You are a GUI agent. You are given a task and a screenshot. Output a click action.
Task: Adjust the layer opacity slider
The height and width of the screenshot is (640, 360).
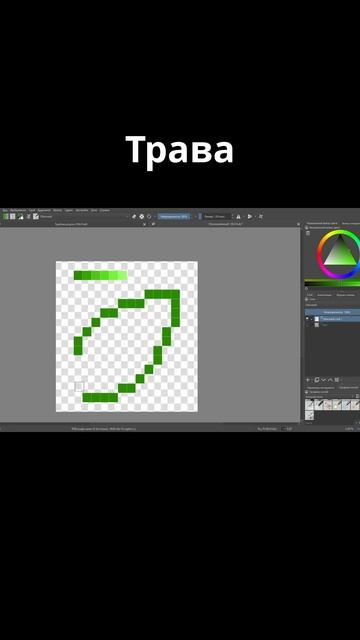pyautogui.click(x=332, y=312)
